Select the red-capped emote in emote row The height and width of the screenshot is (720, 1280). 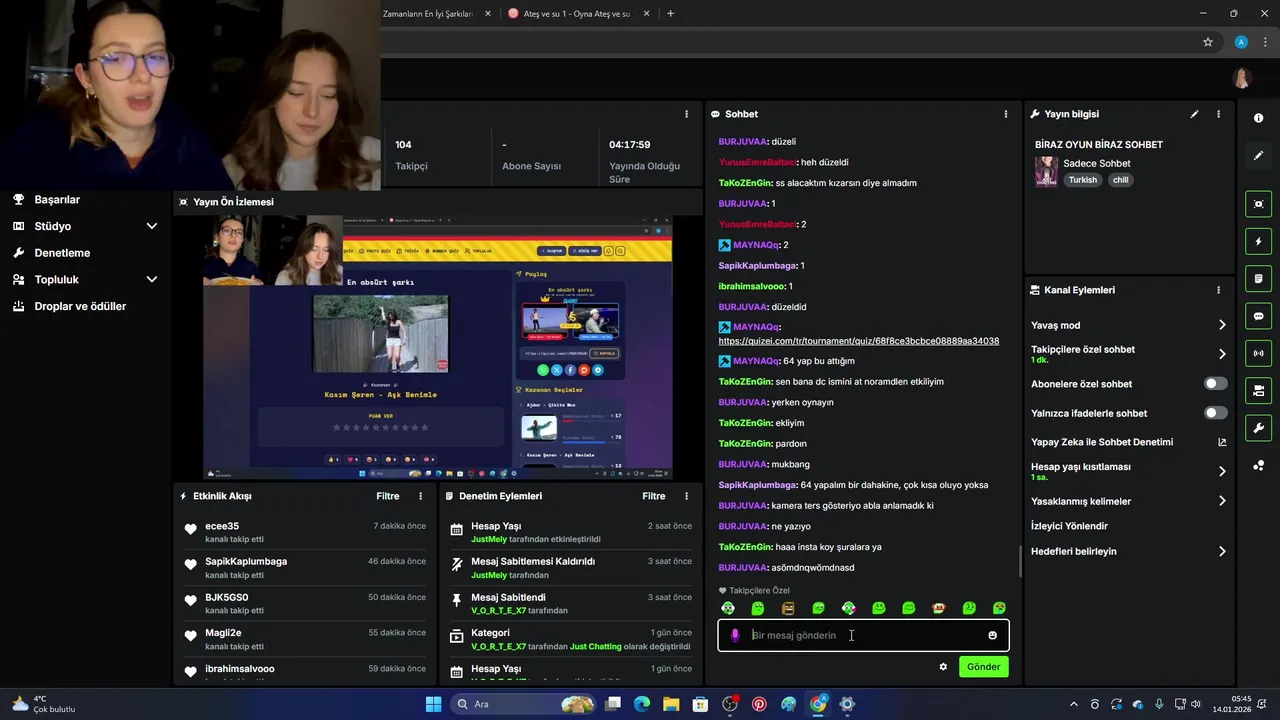click(x=939, y=608)
